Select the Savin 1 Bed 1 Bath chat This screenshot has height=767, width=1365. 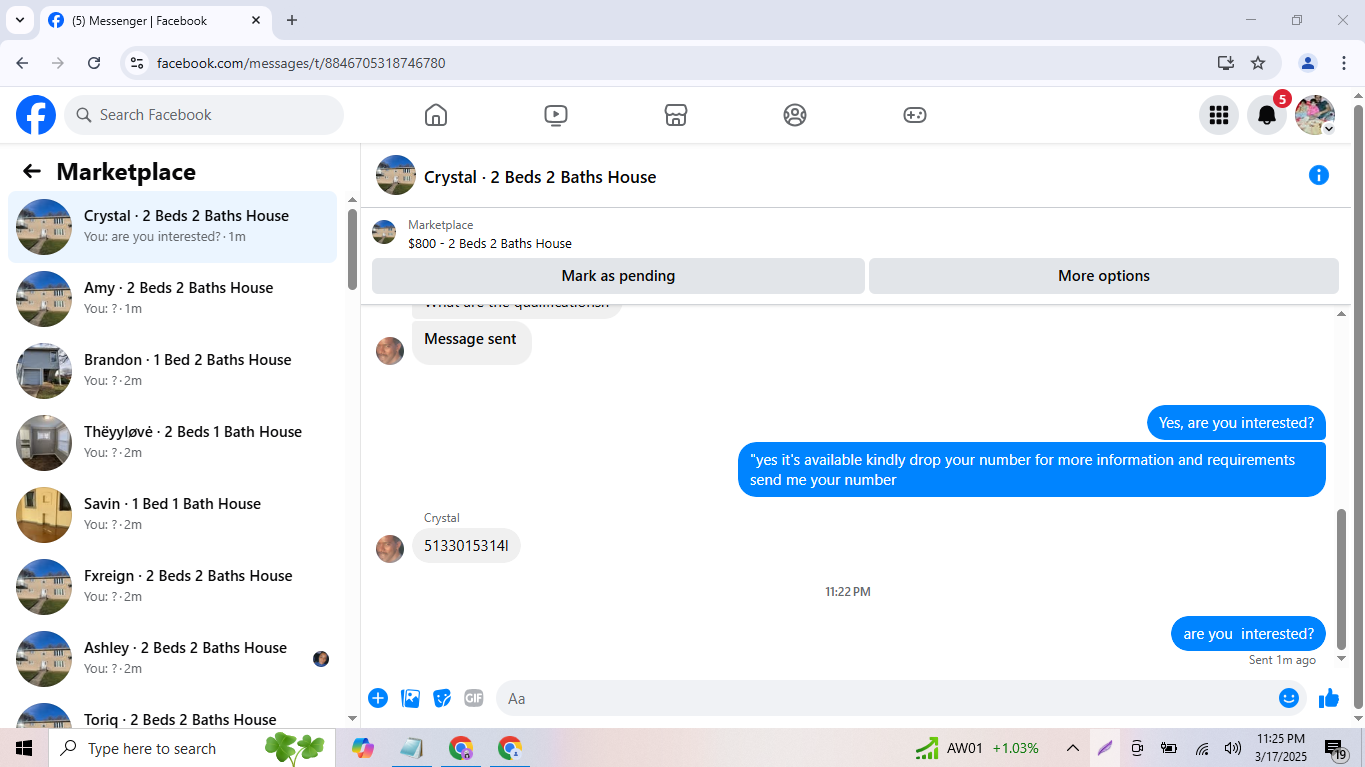173,515
